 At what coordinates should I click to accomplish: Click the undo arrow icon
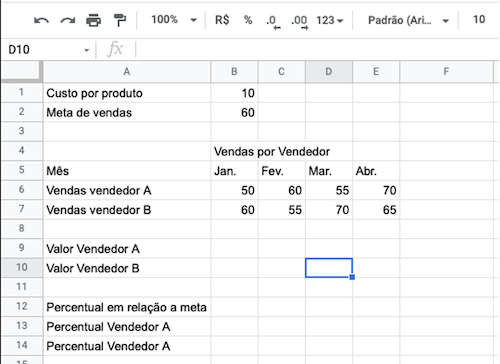point(41,20)
